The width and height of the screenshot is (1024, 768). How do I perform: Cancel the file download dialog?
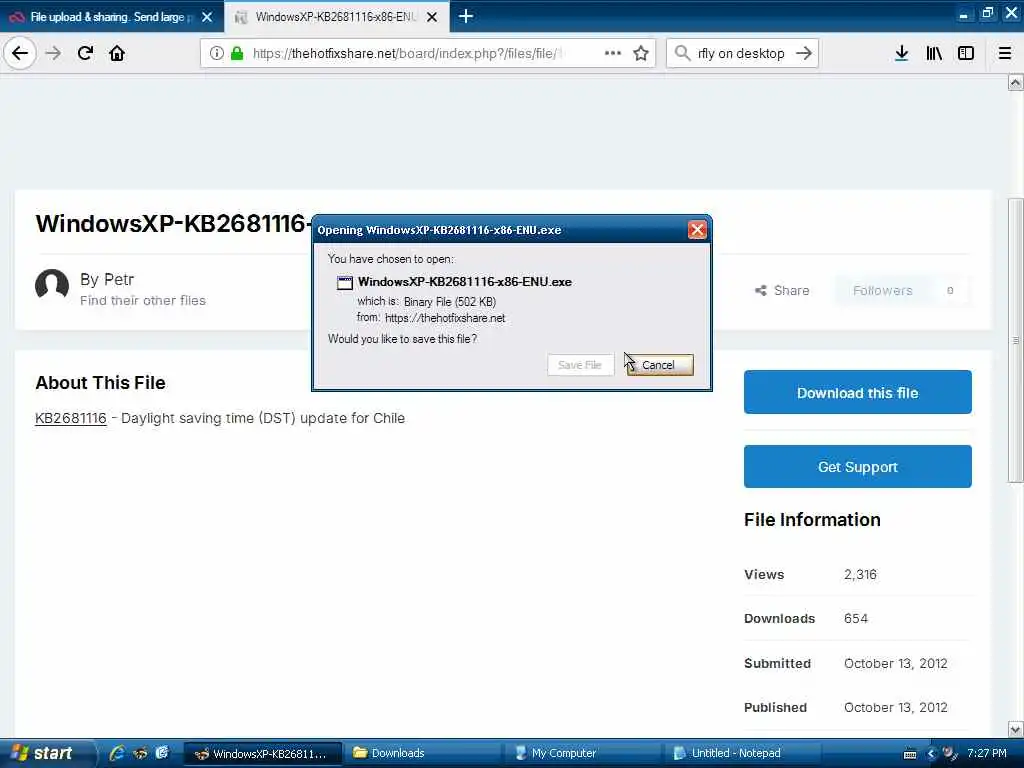(x=659, y=365)
